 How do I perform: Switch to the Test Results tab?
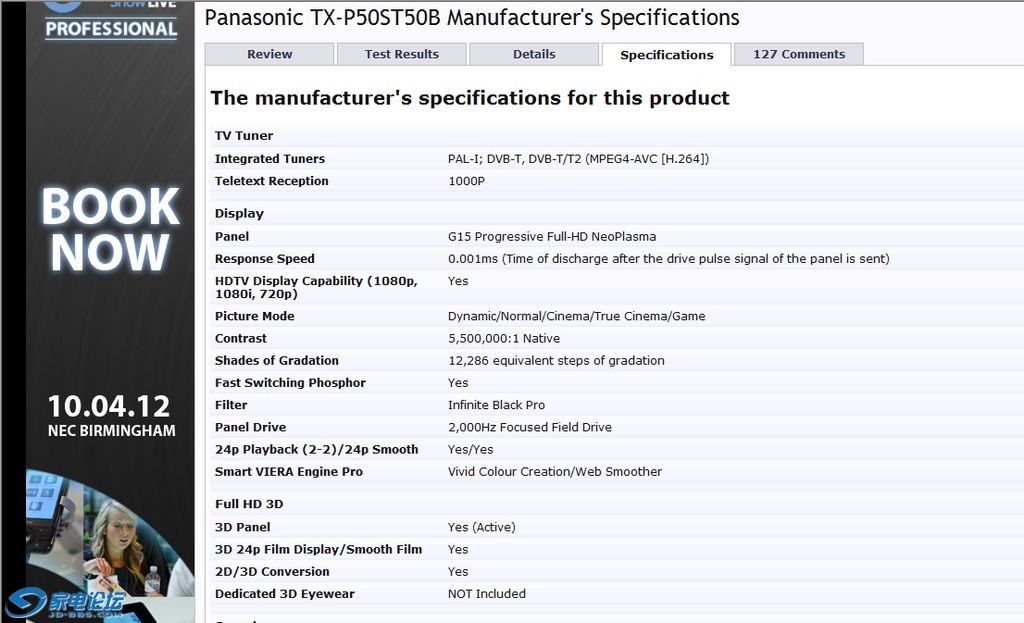coord(401,54)
